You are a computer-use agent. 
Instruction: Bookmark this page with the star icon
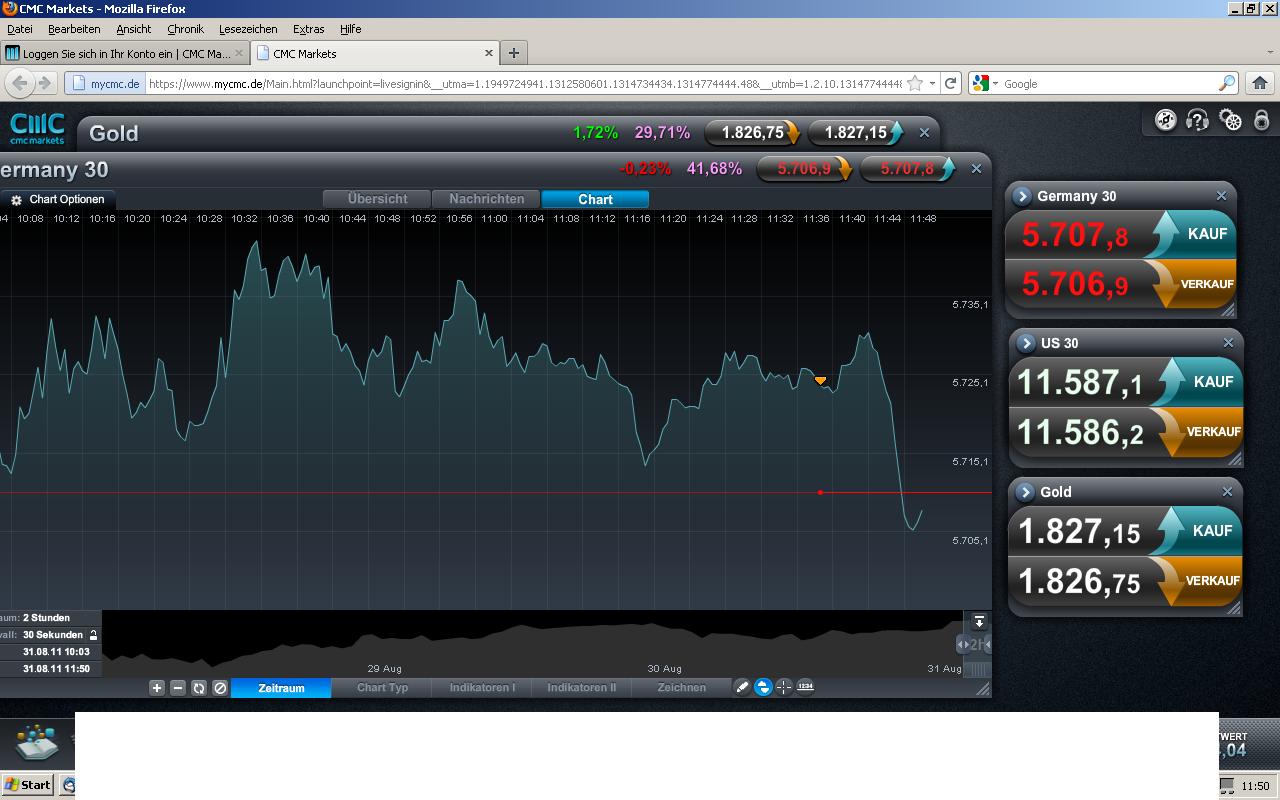coord(914,83)
